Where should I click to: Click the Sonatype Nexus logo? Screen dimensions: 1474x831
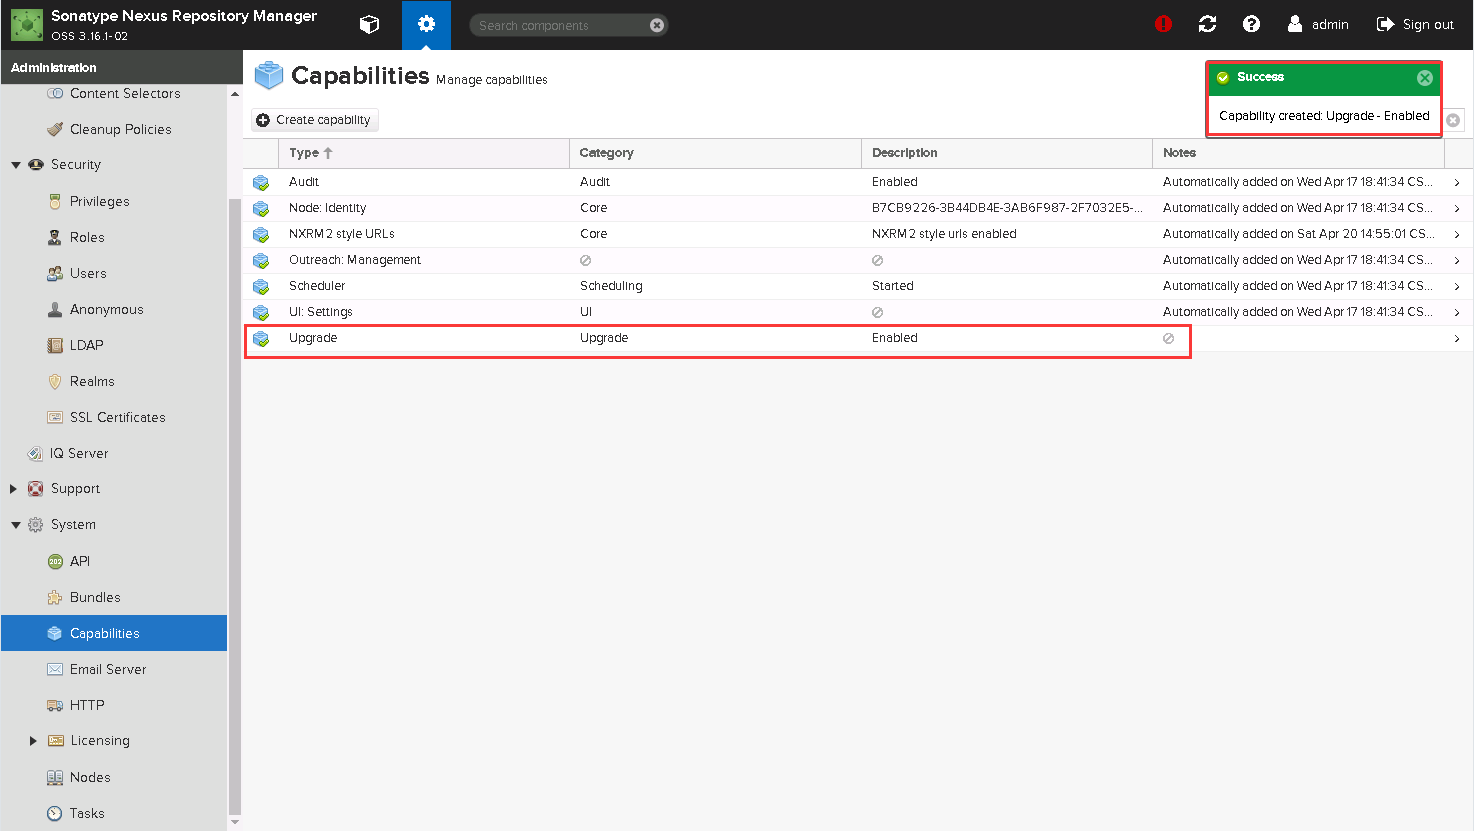click(x=27, y=25)
